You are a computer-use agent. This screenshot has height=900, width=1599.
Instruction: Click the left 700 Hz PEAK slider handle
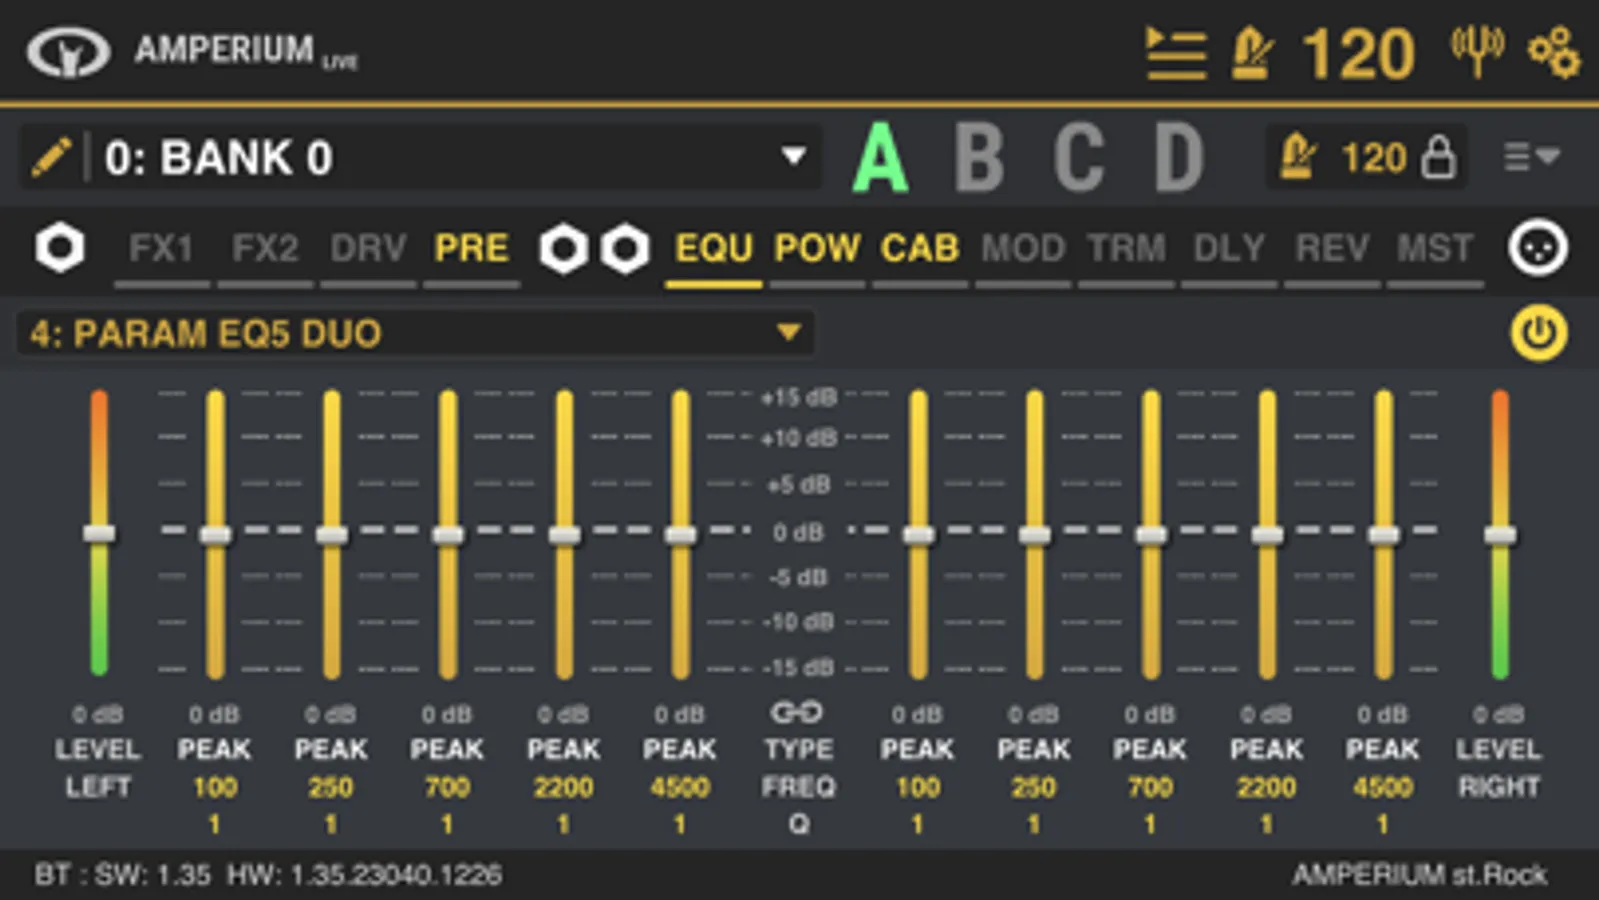click(x=448, y=535)
